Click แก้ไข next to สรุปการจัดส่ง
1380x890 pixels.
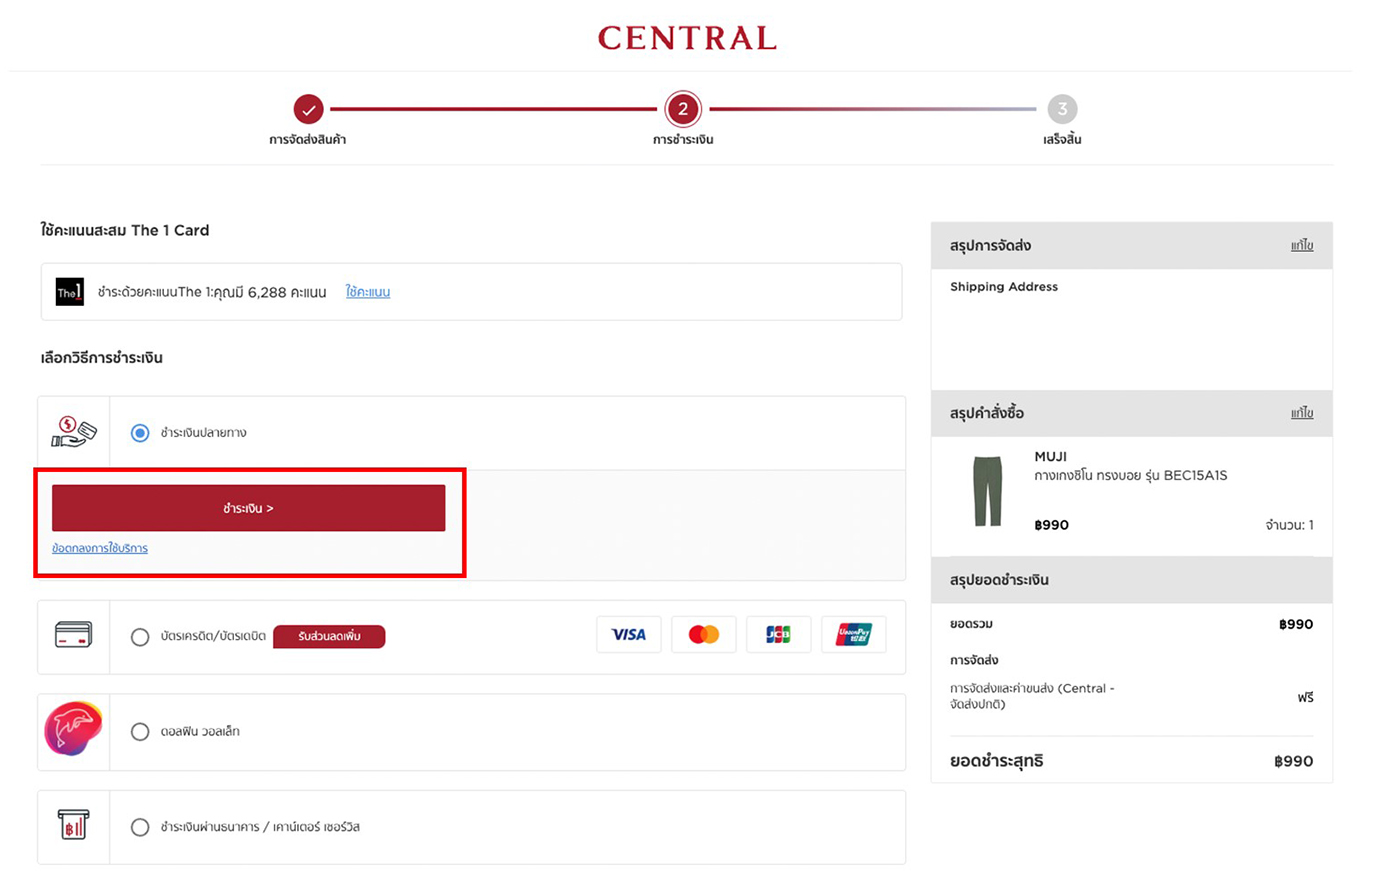[1302, 245]
